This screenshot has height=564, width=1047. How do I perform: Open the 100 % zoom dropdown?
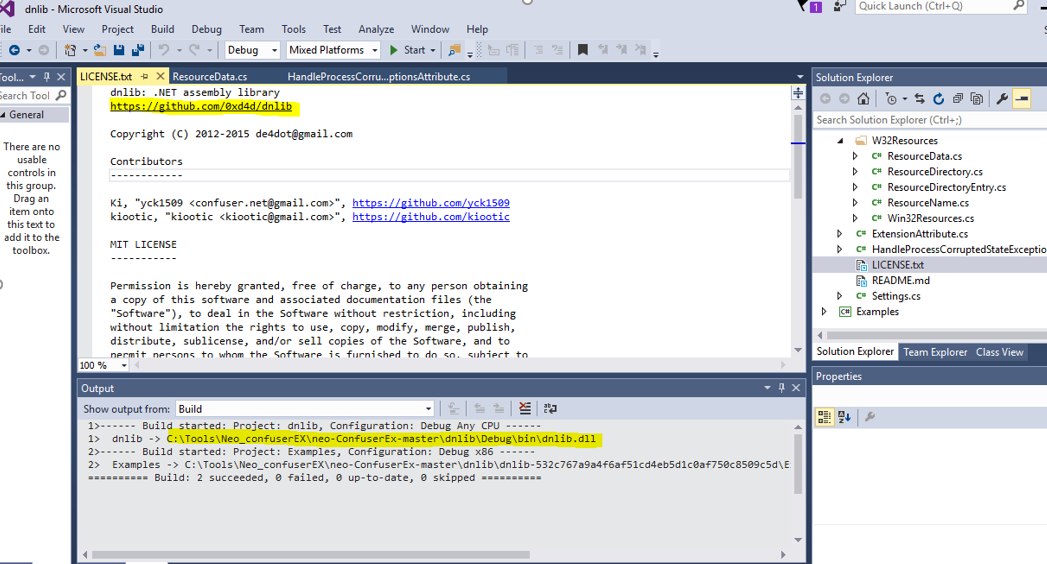124,366
